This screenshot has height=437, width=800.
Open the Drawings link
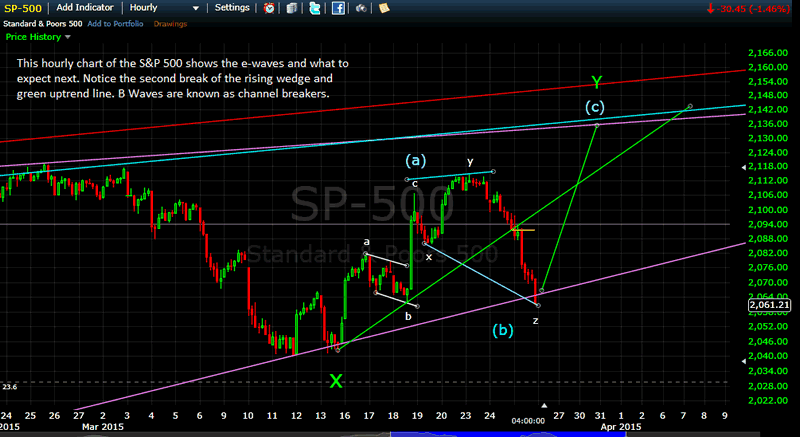[x=170, y=23]
